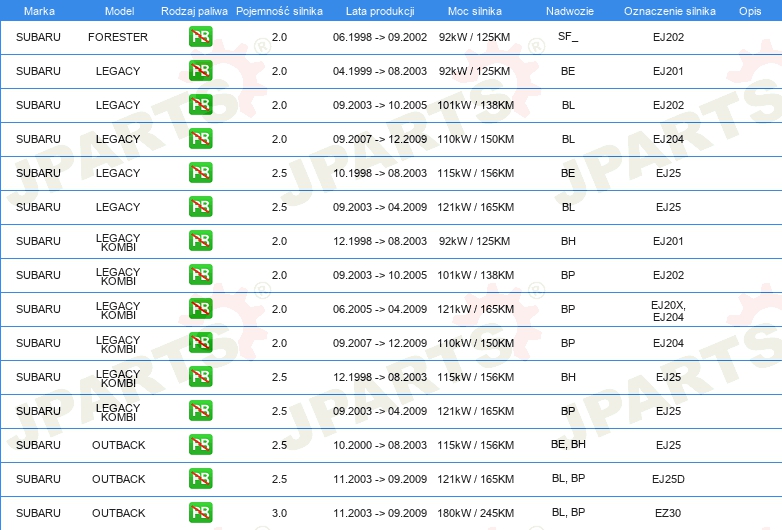Click 121kW / 165KM in the EJ25D row
The height and width of the screenshot is (530, 782).
coord(476,479)
